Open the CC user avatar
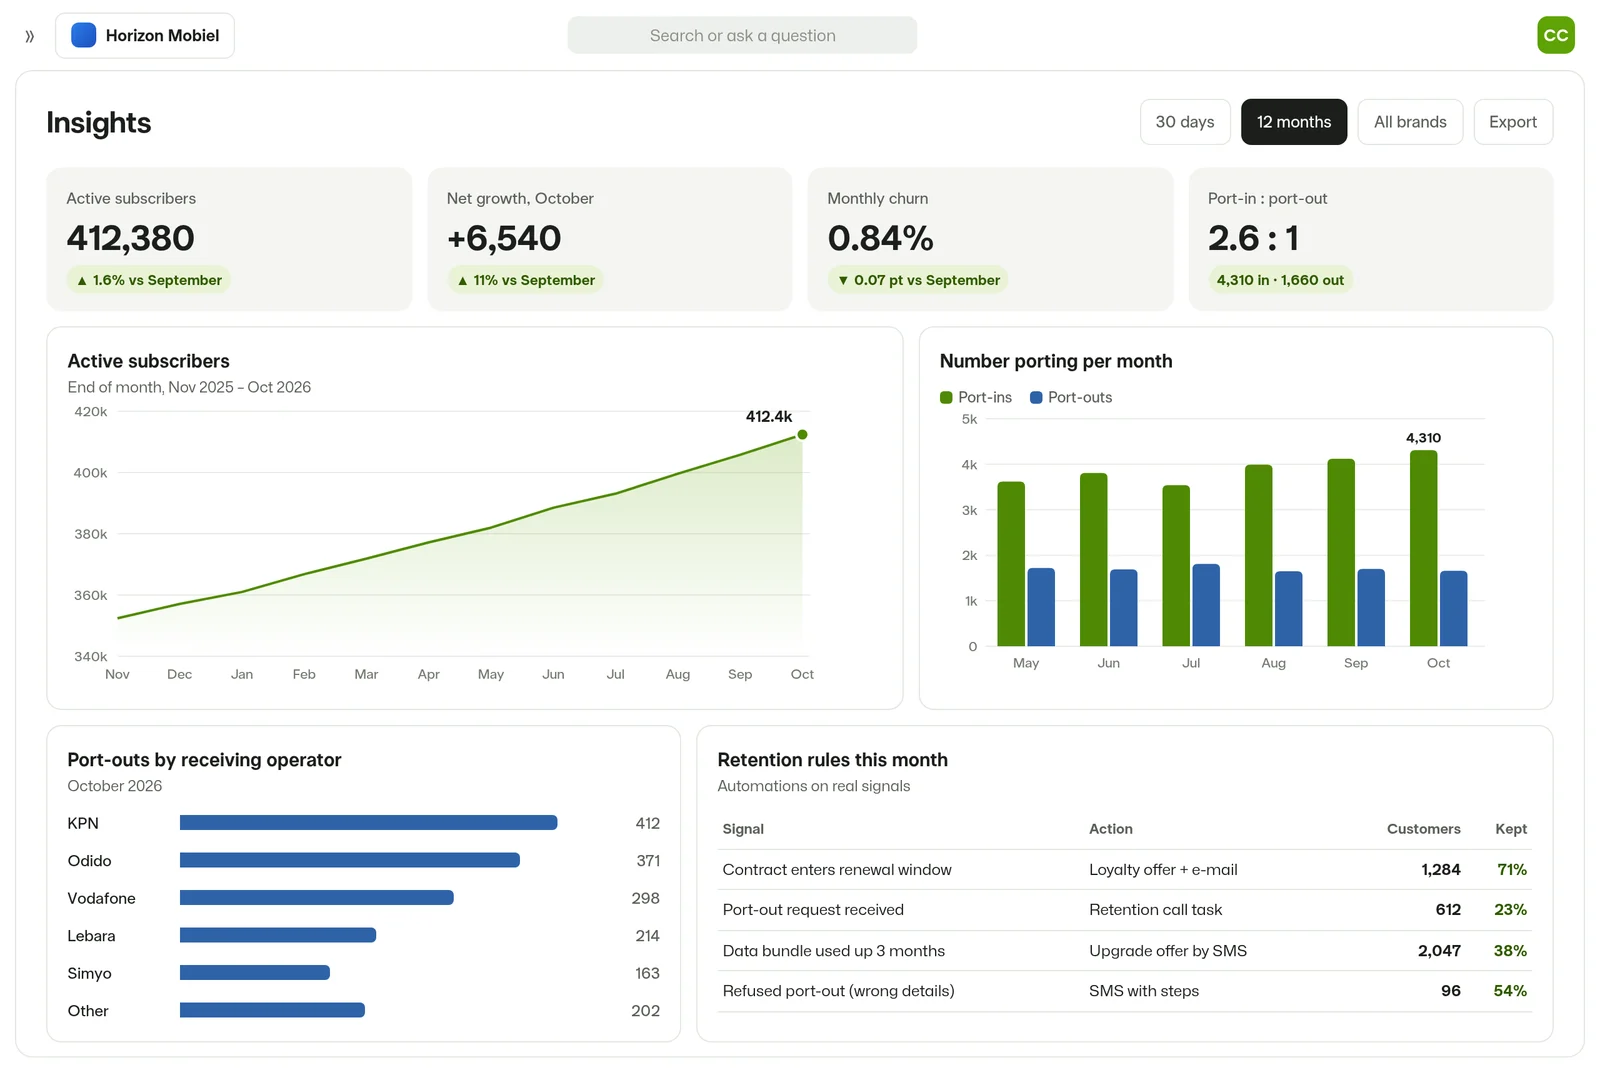 1555,35
